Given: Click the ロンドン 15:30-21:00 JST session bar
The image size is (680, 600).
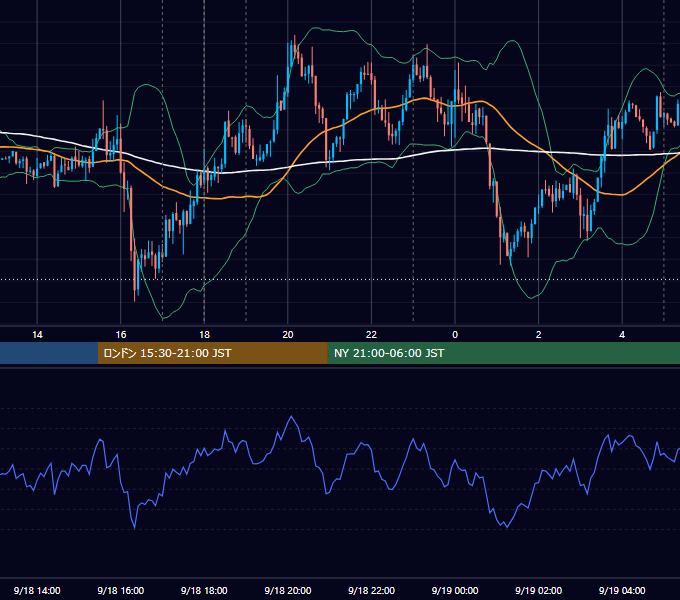Looking at the screenshot, I should (x=212, y=353).
